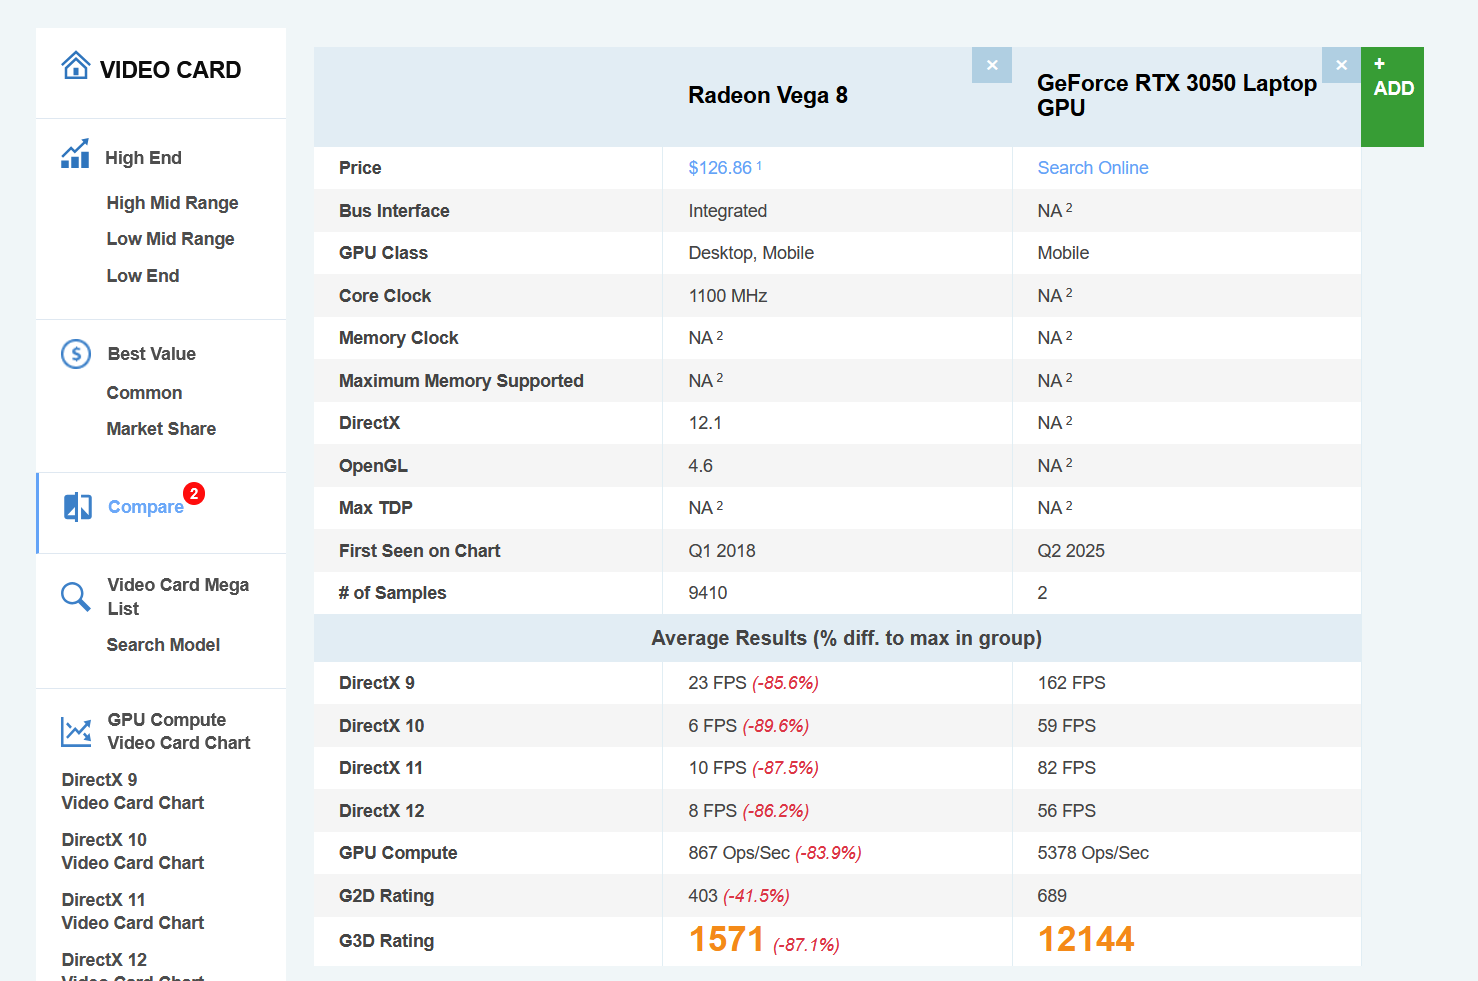Click the 82 FPS DirectX 11 value
The width and height of the screenshot is (1478, 981).
tap(1066, 768)
